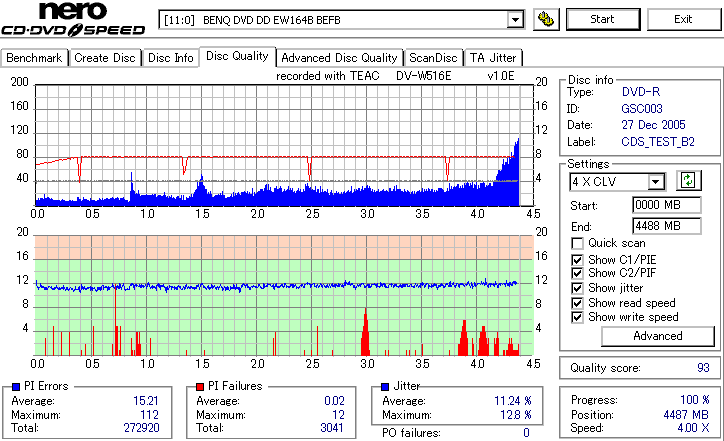Click 'recorded with TEAC DV-W516E' text
Image resolution: width=724 pixels, height=441 pixels.
coord(364,76)
